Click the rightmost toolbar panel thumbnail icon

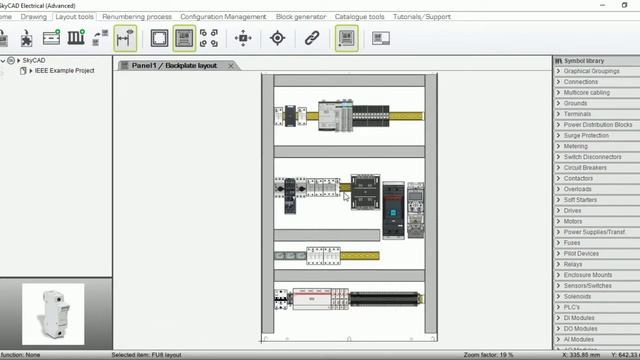click(x=381, y=38)
